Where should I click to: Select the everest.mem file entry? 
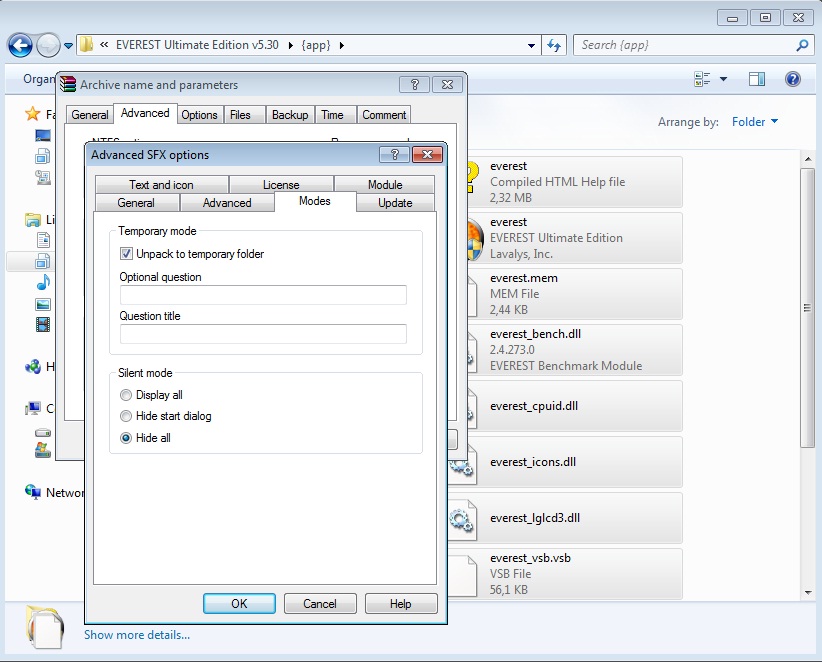pos(574,294)
